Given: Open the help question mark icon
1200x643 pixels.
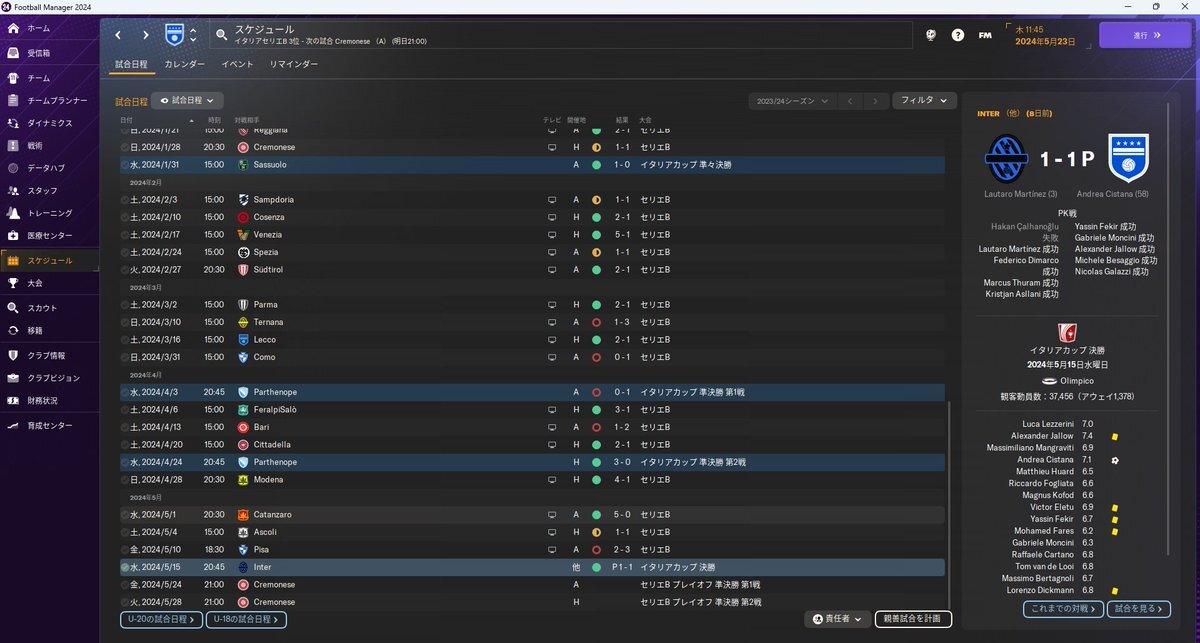Looking at the screenshot, I should [x=958, y=35].
